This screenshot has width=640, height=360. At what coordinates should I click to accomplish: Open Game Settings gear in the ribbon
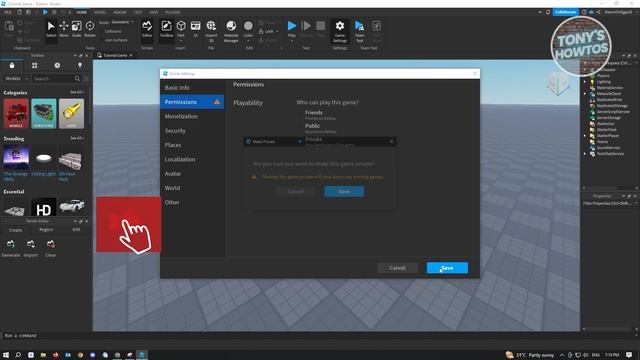tap(340, 30)
